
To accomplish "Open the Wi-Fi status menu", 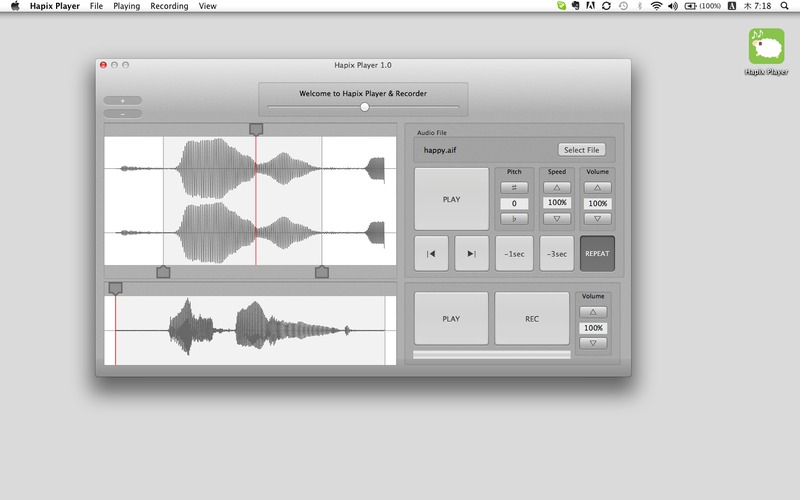I will [656, 6].
